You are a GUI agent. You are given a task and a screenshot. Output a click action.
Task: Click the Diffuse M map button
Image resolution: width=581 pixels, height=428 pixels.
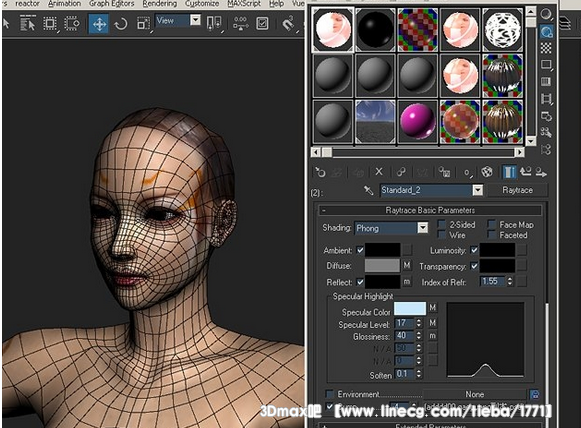coord(407,265)
